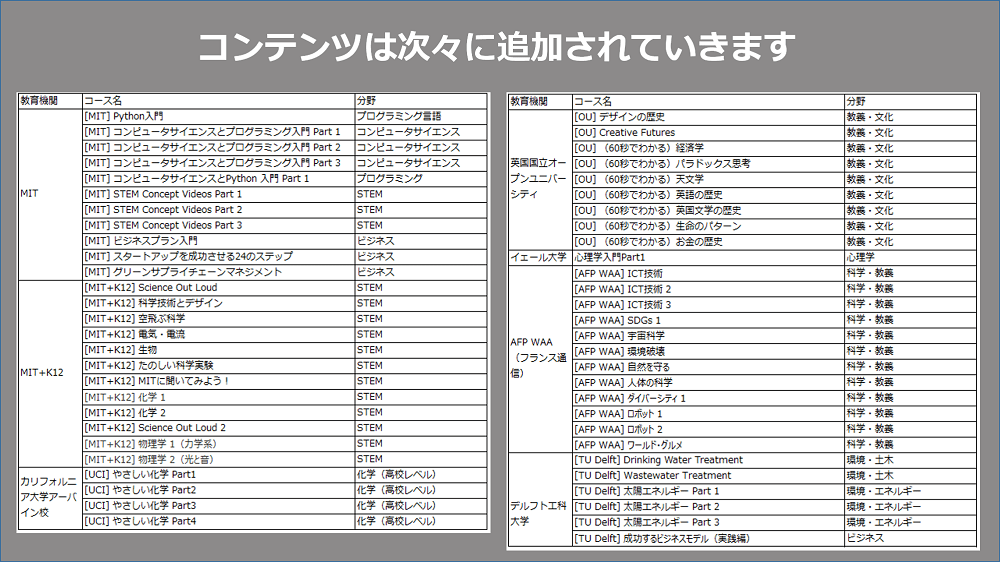The height and width of the screenshot is (562, 1000).
Task: Select AFP WAA（フランス通信） institution cell
Action: 540,359
